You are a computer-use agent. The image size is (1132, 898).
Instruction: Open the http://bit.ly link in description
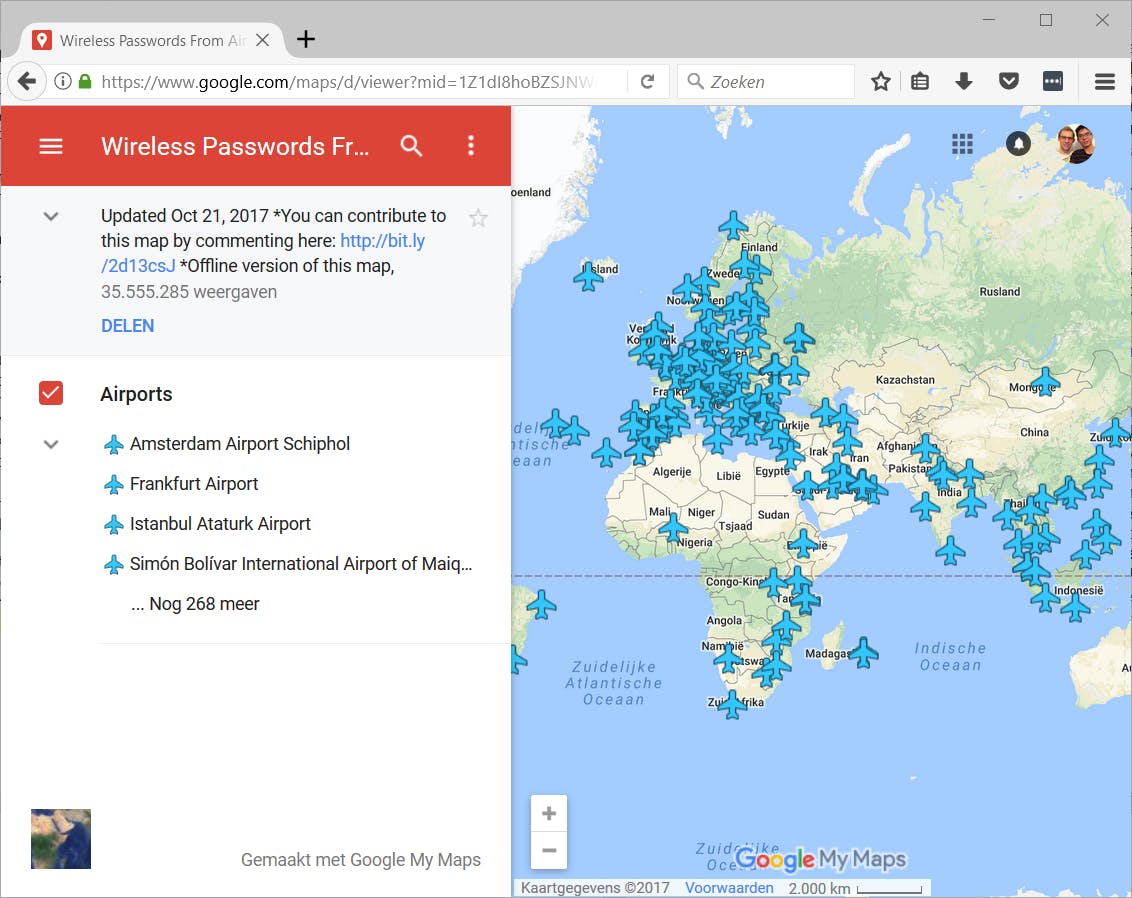tap(382, 240)
